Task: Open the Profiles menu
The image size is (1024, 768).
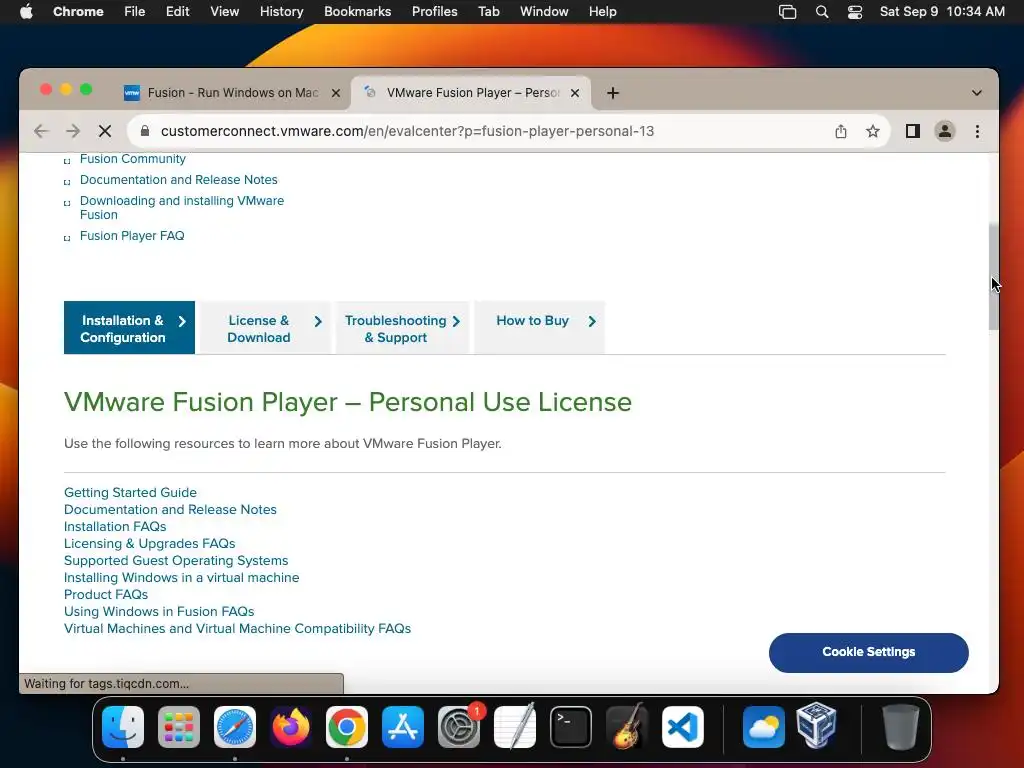Action: [434, 12]
